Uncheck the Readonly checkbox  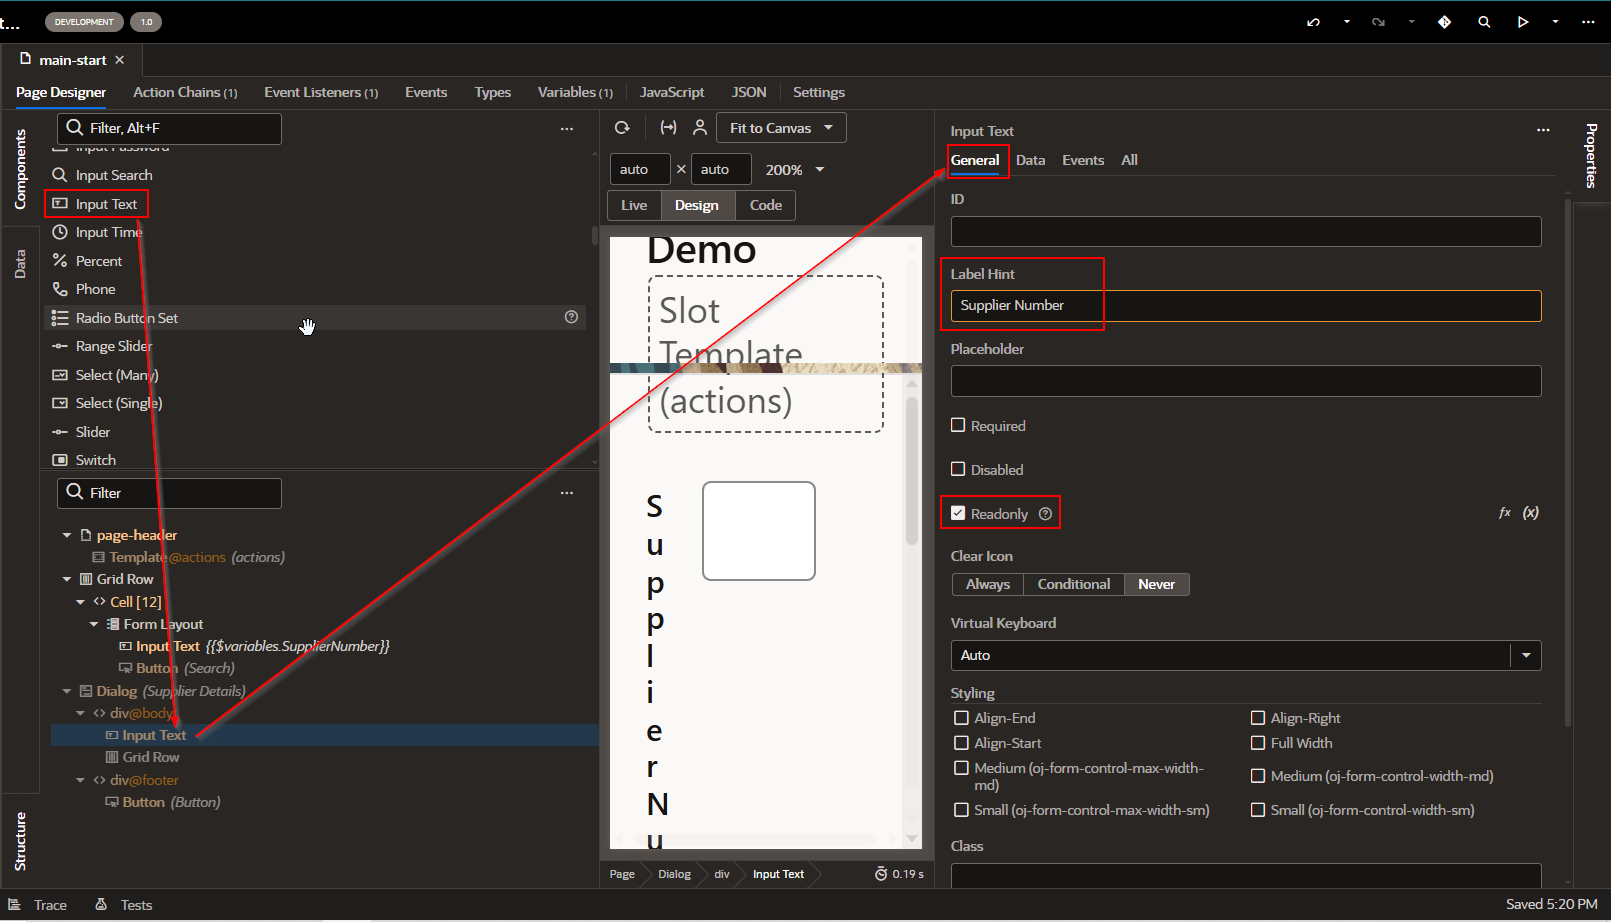[x=958, y=513]
